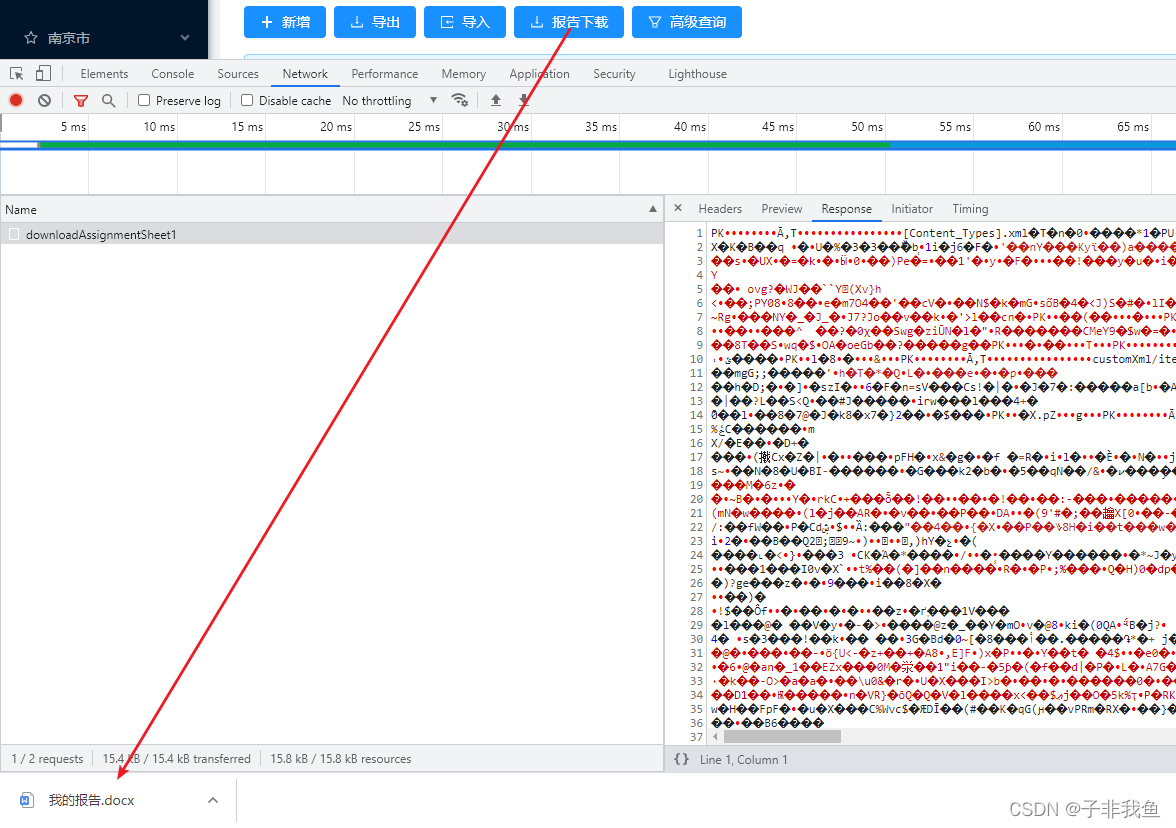This screenshot has width=1176, height=828.
Task: Click the response horizontal scrollbar thumb
Action: [x=782, y=737]
